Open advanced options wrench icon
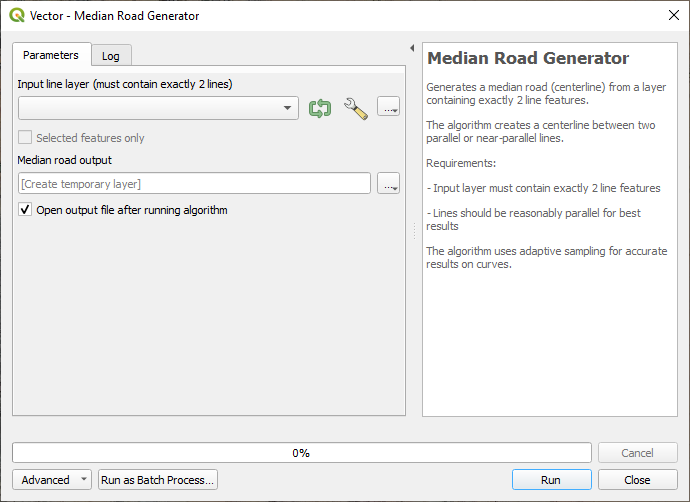The image size is (690, 502). 356,109
